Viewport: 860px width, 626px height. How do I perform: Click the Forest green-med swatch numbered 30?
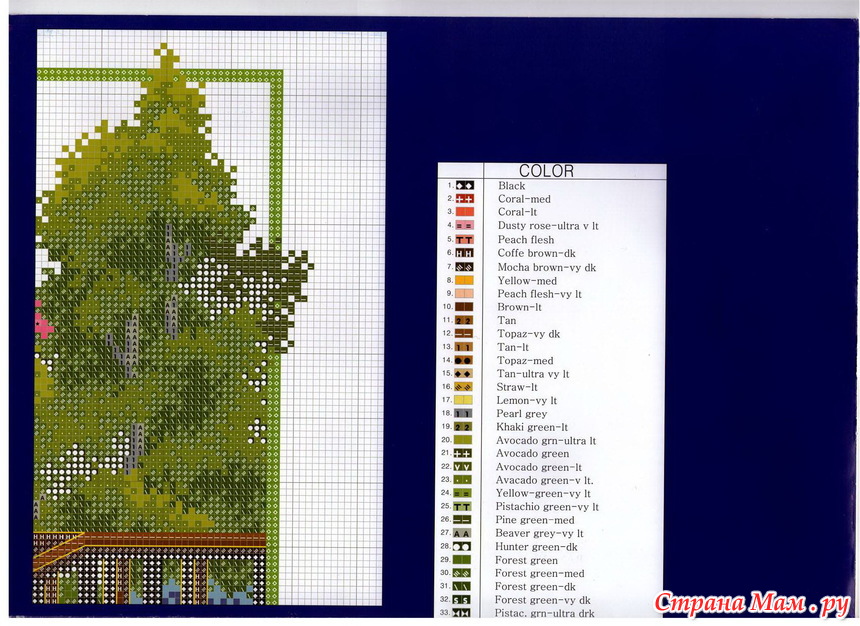[462, 573]
